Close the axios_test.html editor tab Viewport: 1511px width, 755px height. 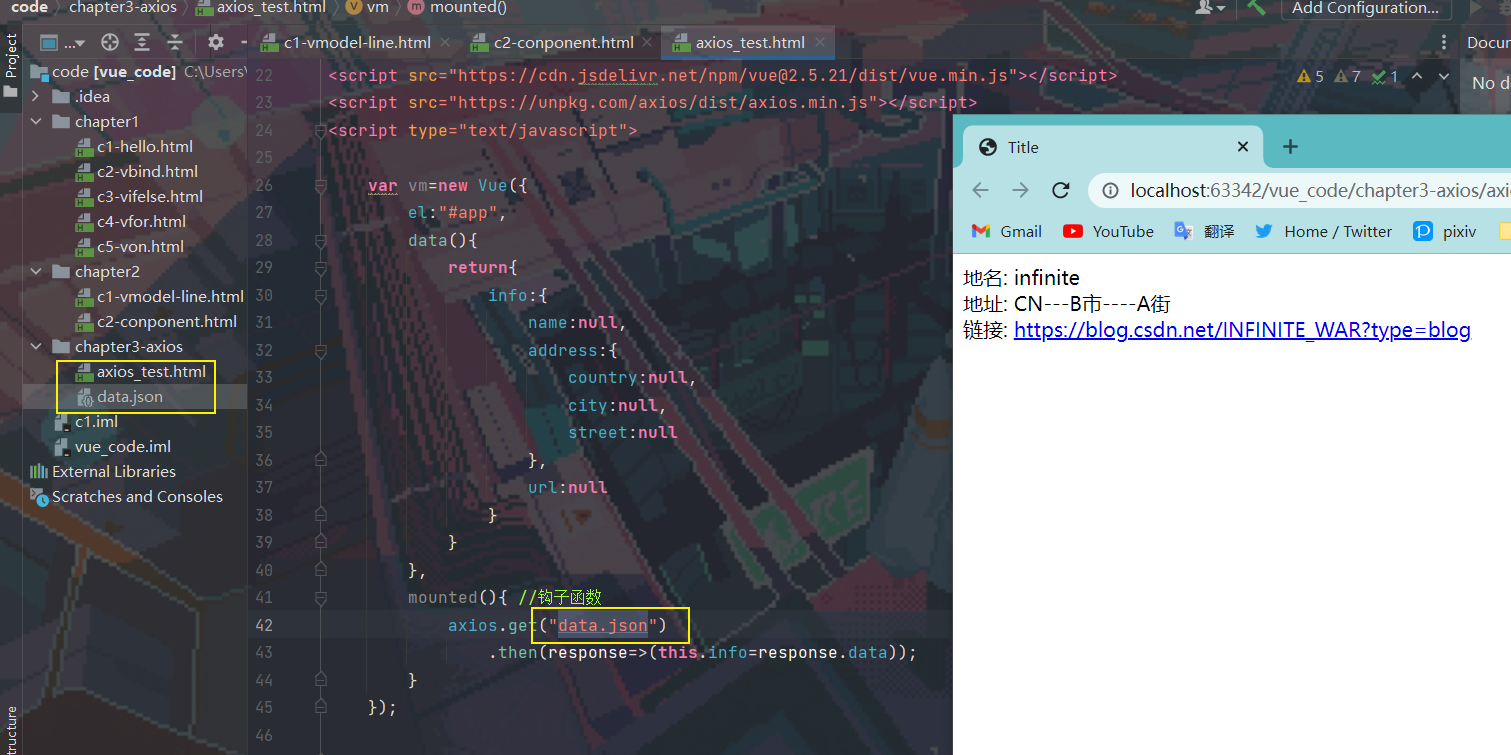(820, 43)
